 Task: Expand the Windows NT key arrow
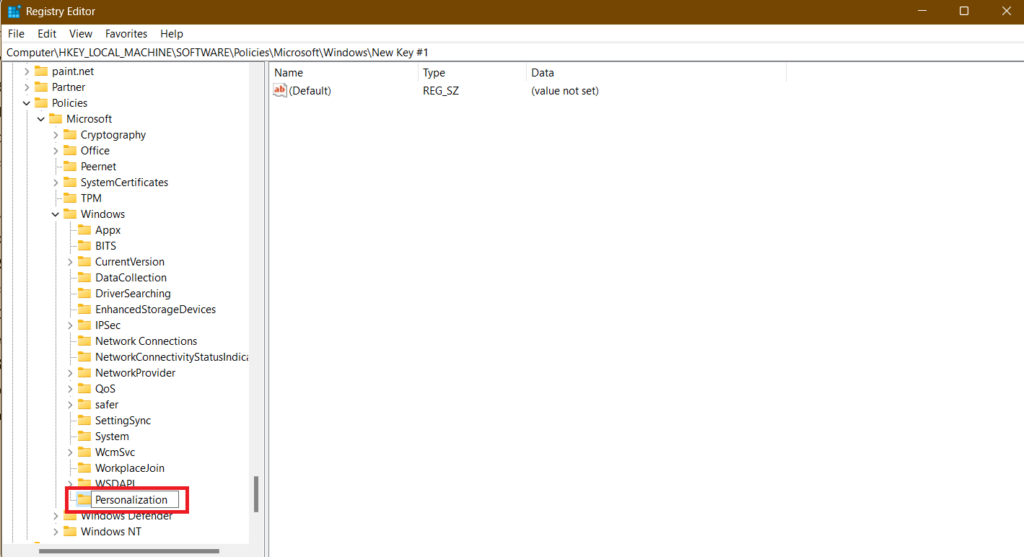(56, 532)
